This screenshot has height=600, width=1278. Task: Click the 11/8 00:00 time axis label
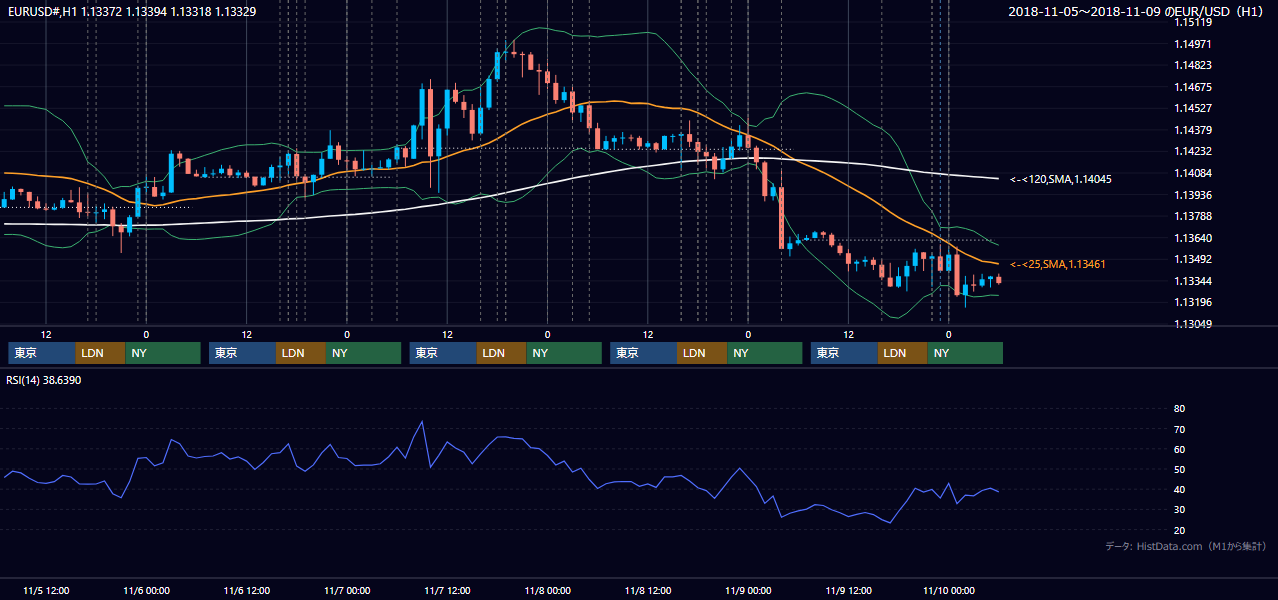tap(547, 590)
